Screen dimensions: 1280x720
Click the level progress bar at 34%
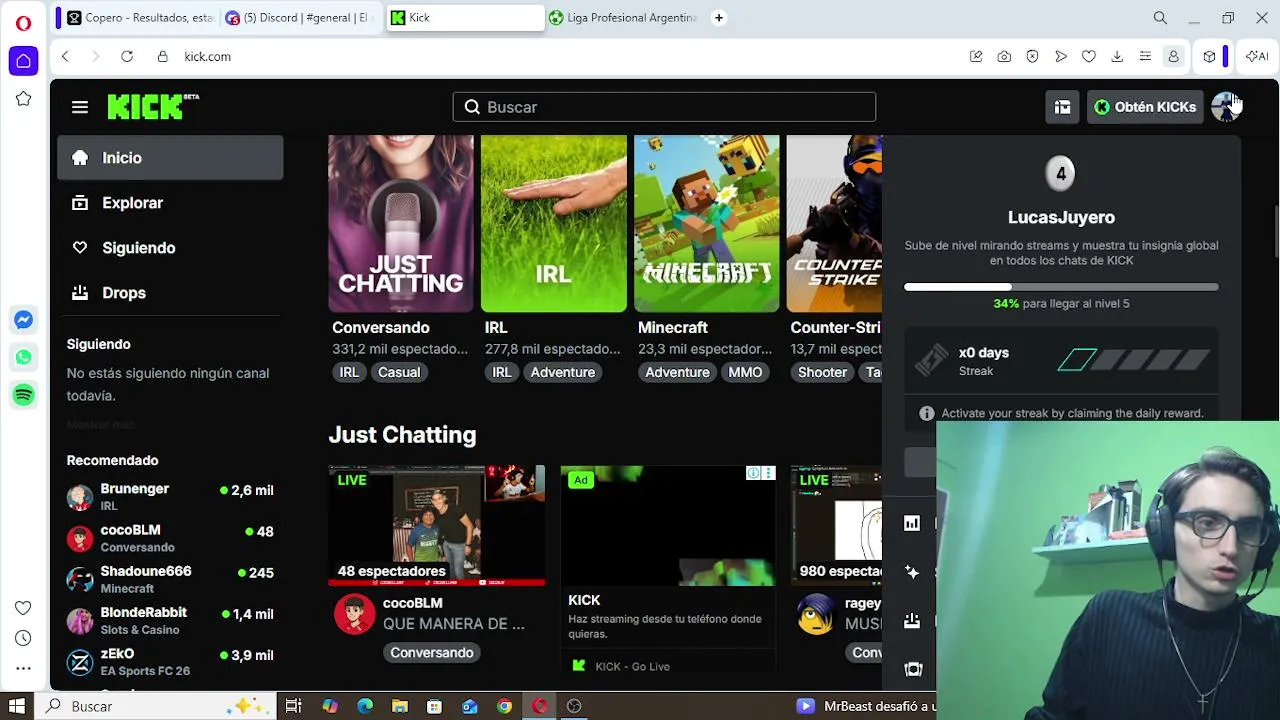[x=1061, y=287]
